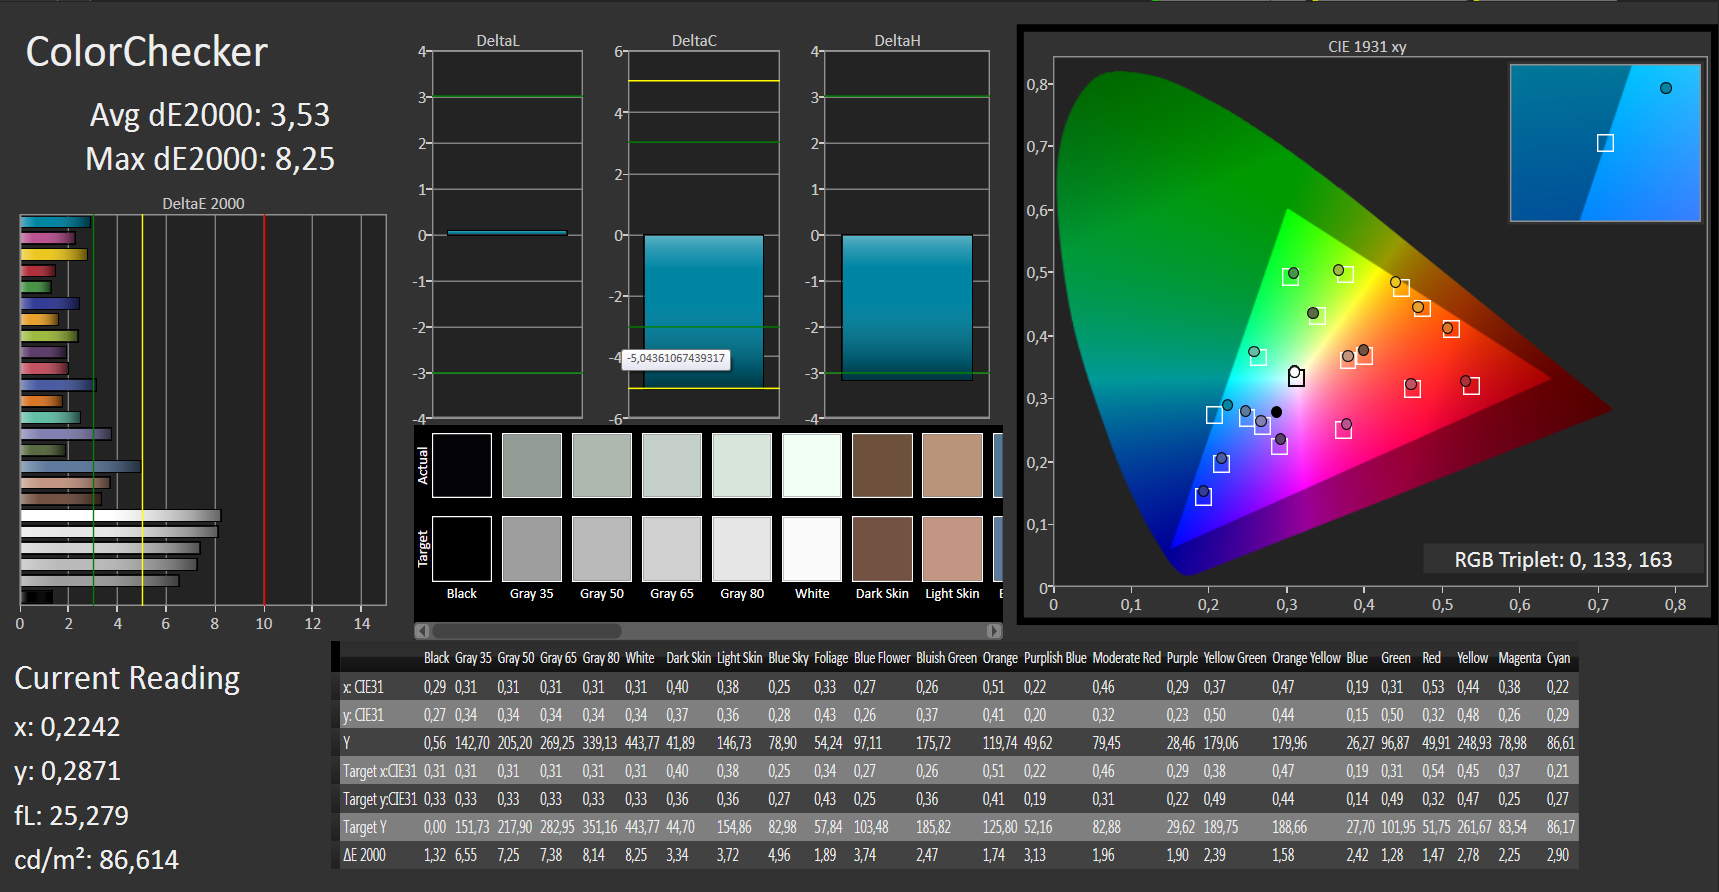Click the DeltaC bar value tooltip
Screen dimensions: 1719x892
(x=676, y=359)
